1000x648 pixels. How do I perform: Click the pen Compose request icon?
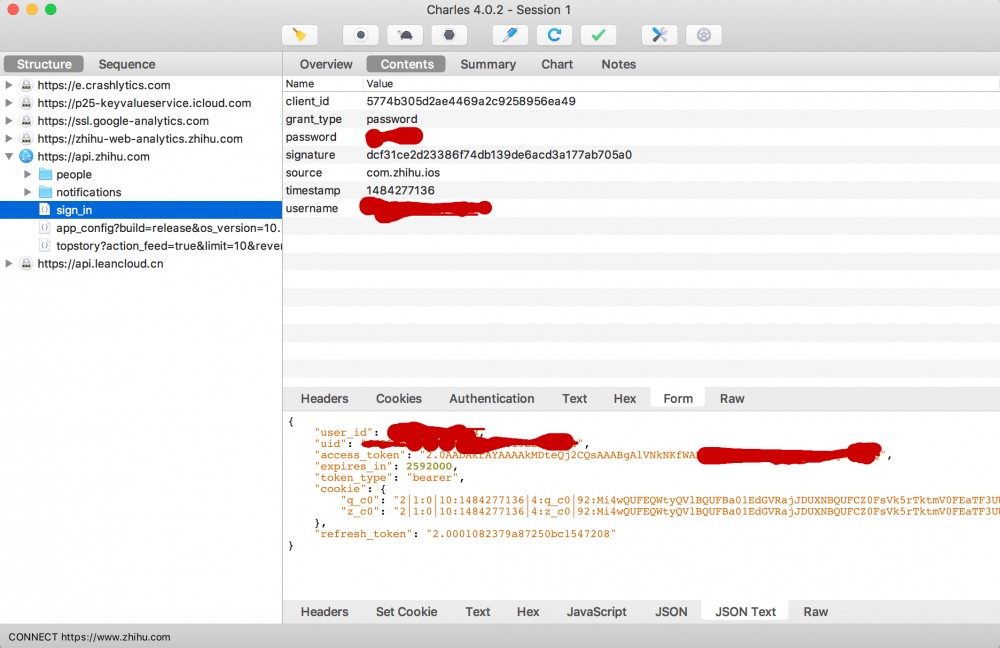(510, 35)
